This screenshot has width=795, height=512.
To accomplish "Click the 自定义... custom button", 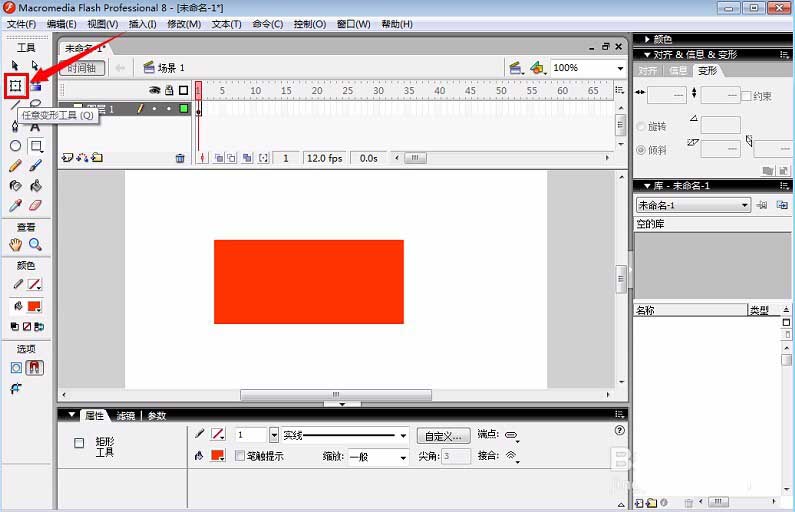I will click(444, 435).
